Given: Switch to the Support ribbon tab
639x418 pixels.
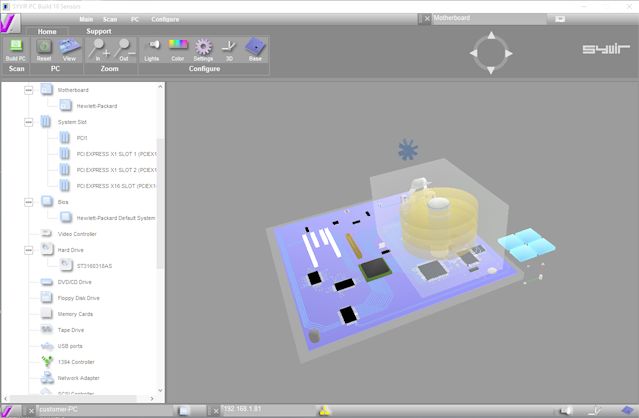Looking at the screenshot, I should point(99,31).
